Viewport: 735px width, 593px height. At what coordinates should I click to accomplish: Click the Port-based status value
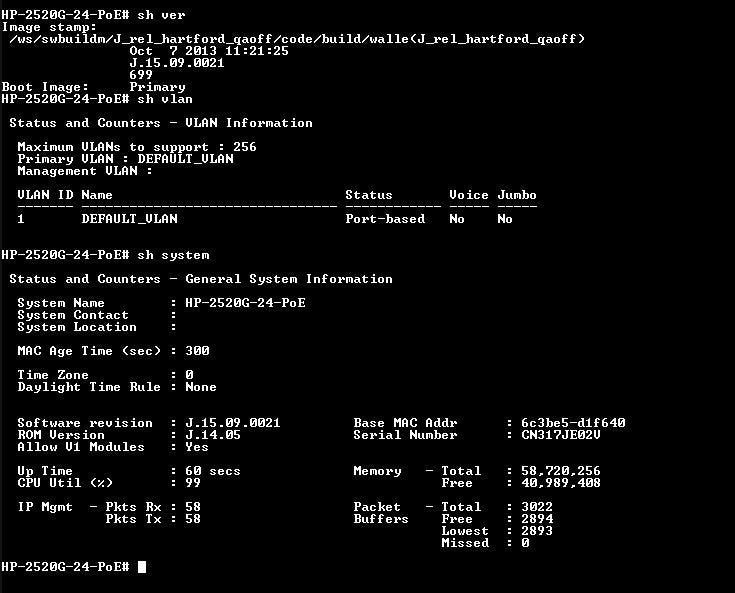[x=385, y=219]
